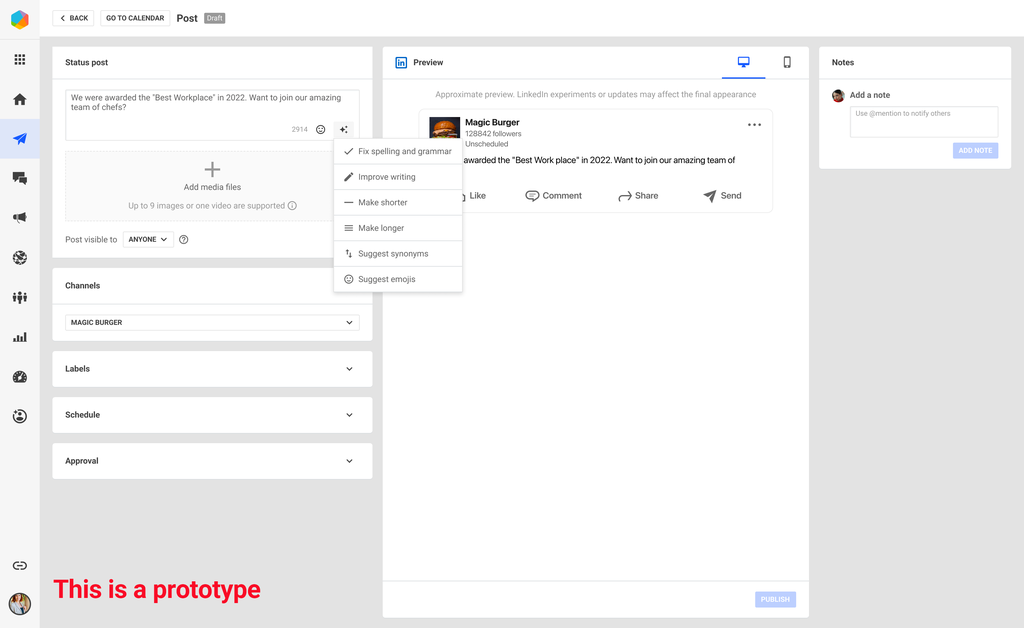Expand the Approval section

coord(212,461)
